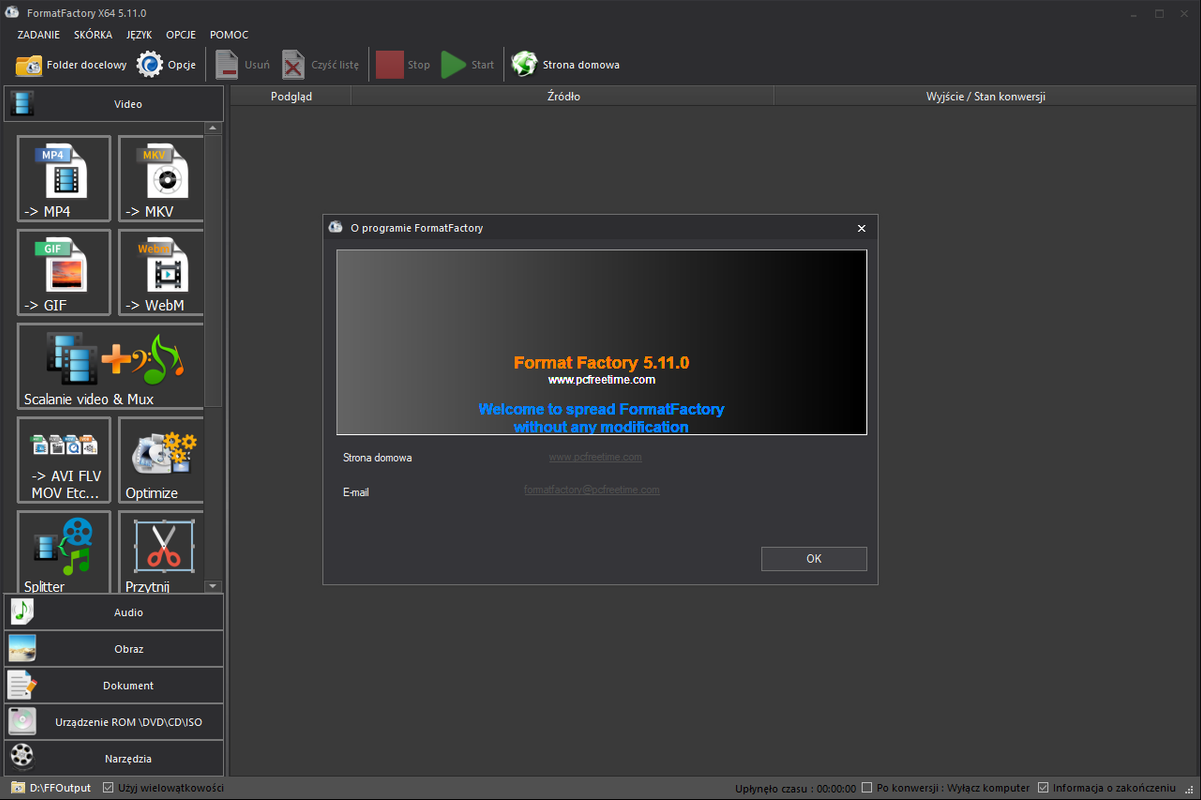Click the FormatFactory title bar app icon
Viewport: 1201px width, 800px height.
point(13,13)
